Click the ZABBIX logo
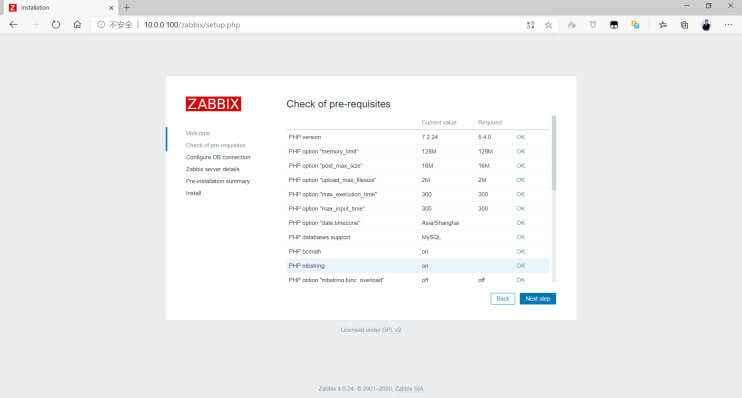The height and width of the screenshot is (398, 742). coord(213,104)
